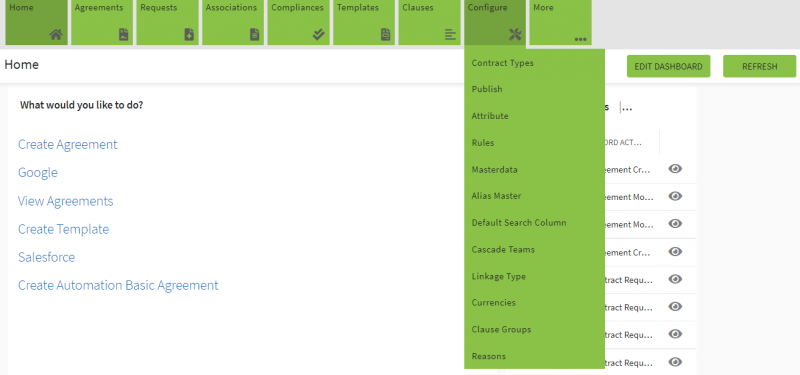This screenshot has height=375, width=800.
Task: Click the Configure text label on its tile
Action: 488,8
